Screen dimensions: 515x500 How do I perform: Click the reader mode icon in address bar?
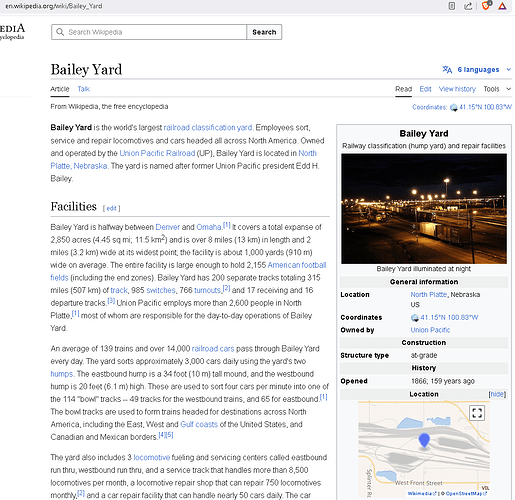(x=451, y=6)
